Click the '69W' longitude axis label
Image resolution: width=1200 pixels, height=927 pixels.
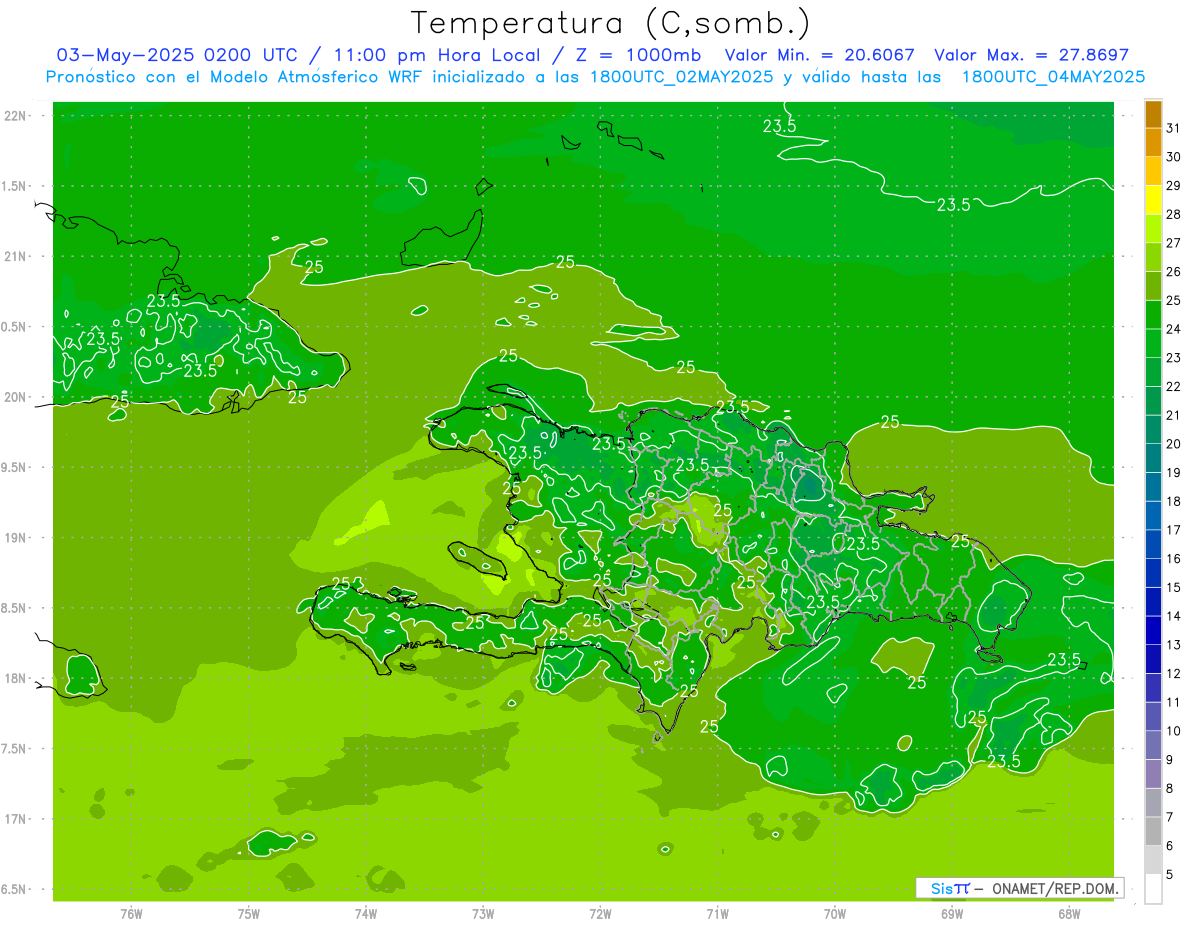point(952,914)
